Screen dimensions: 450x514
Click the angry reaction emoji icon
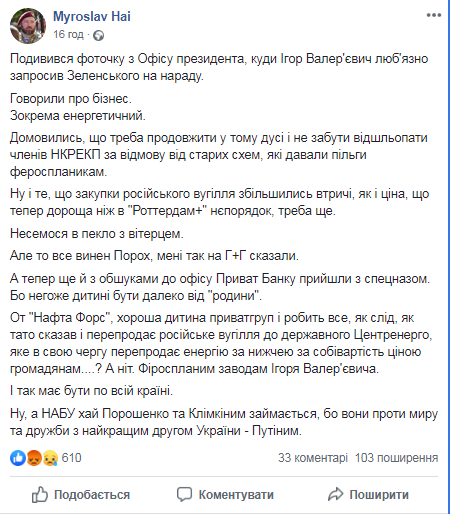(x=34, y=458)
